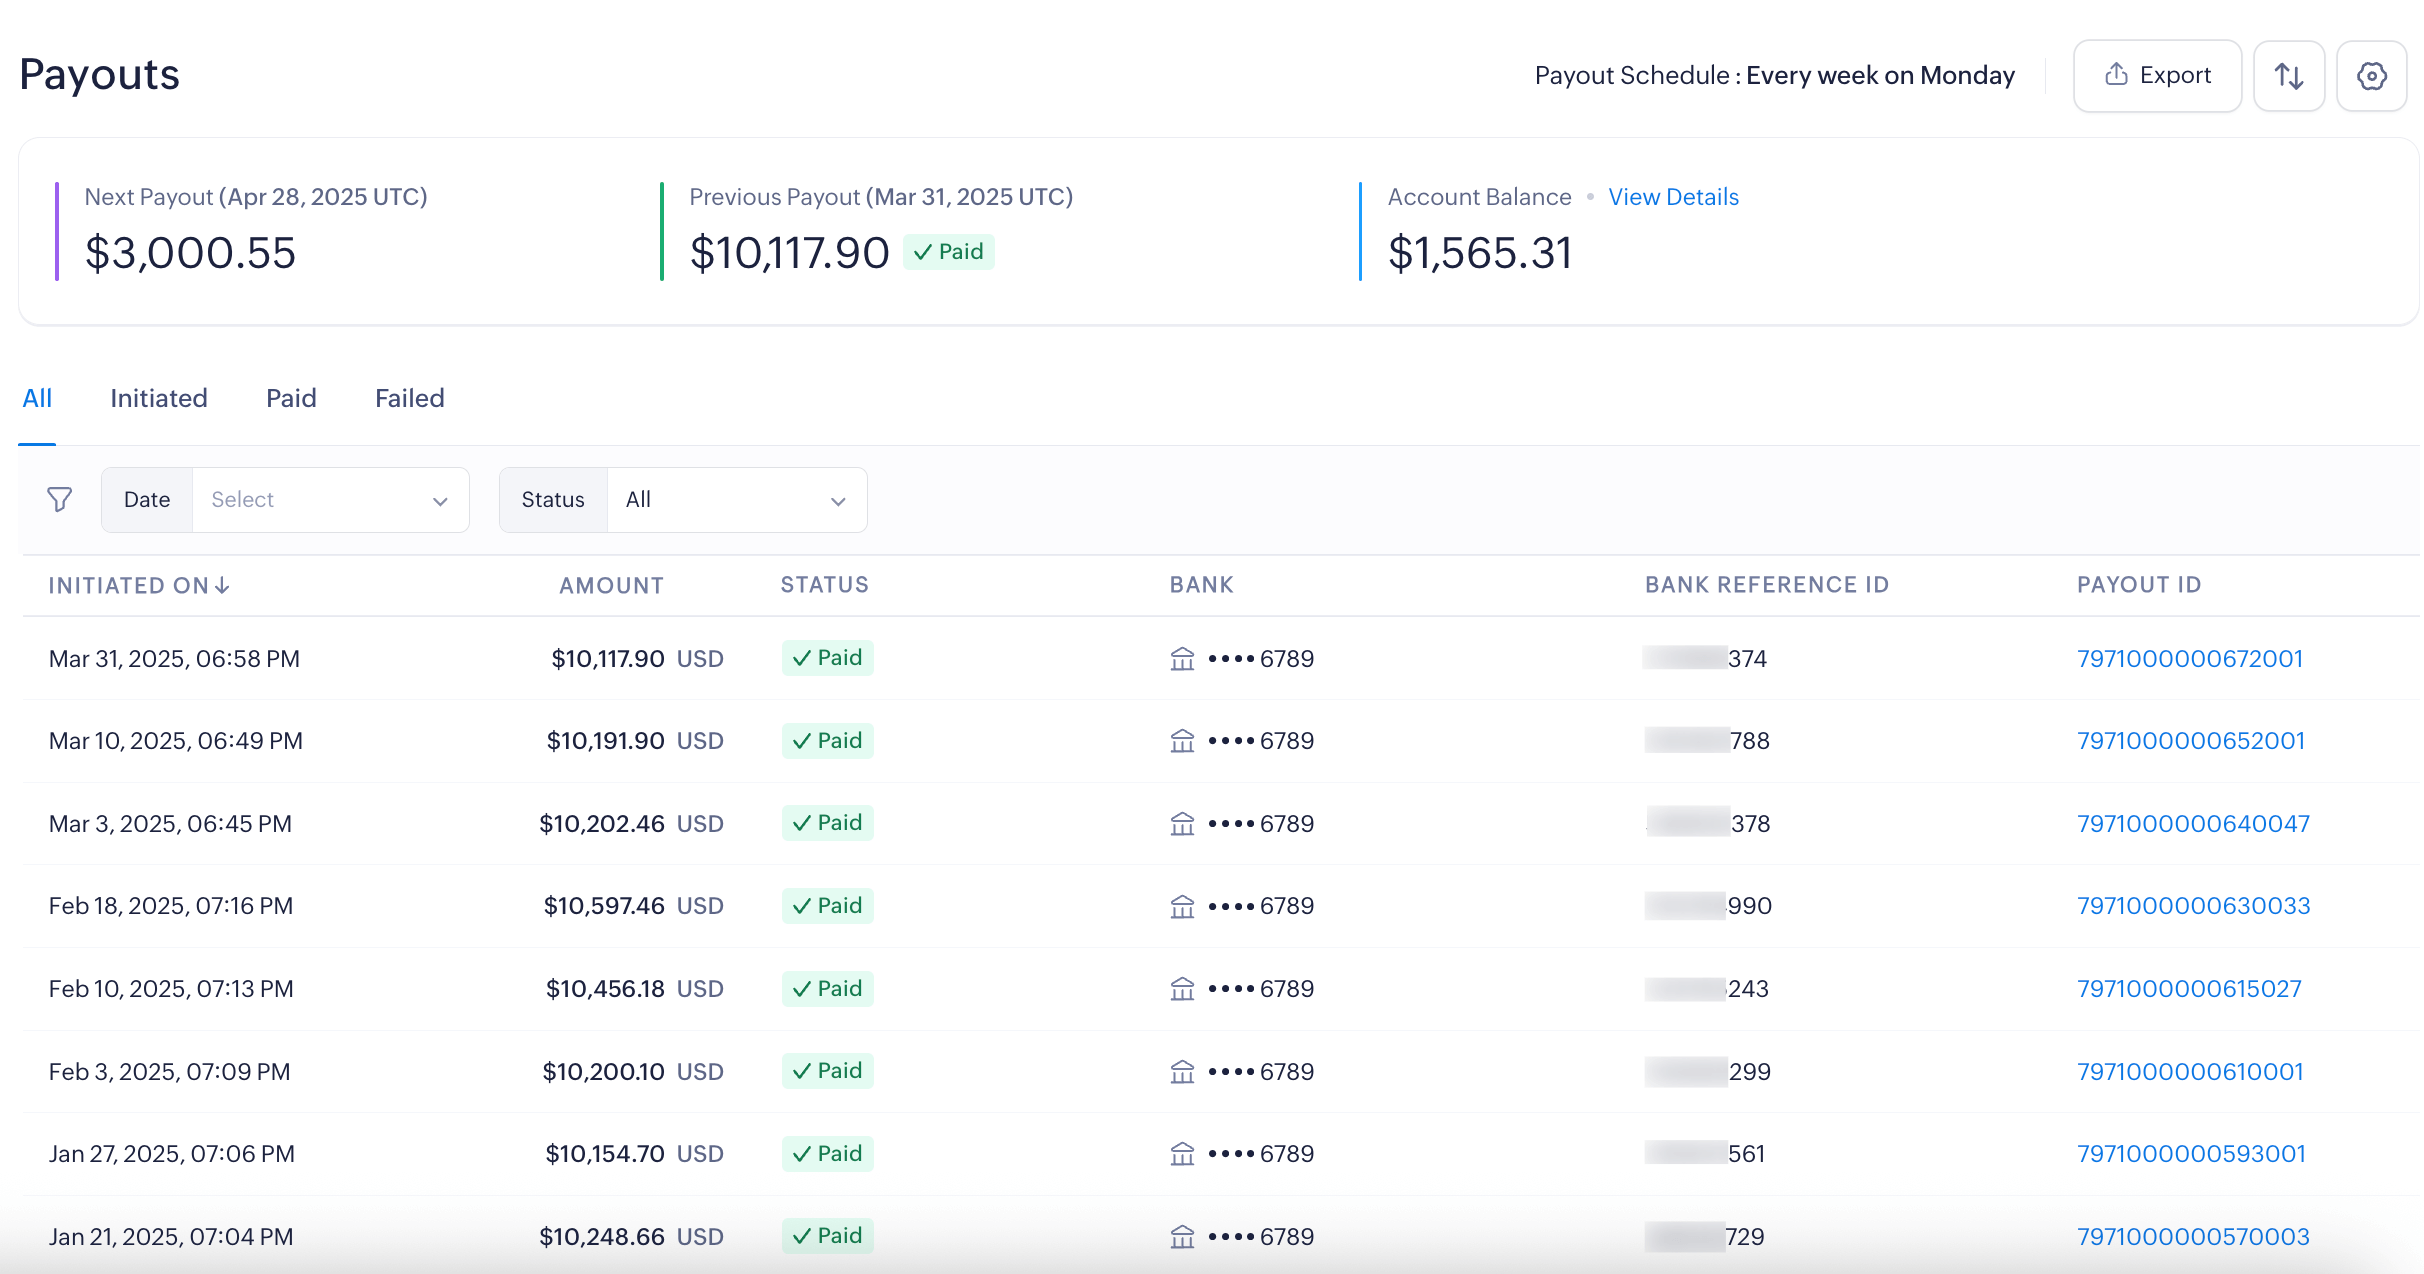Switch to the Paid tab
This screenshot has height=1274, width=2424.
tap(291, 398)
